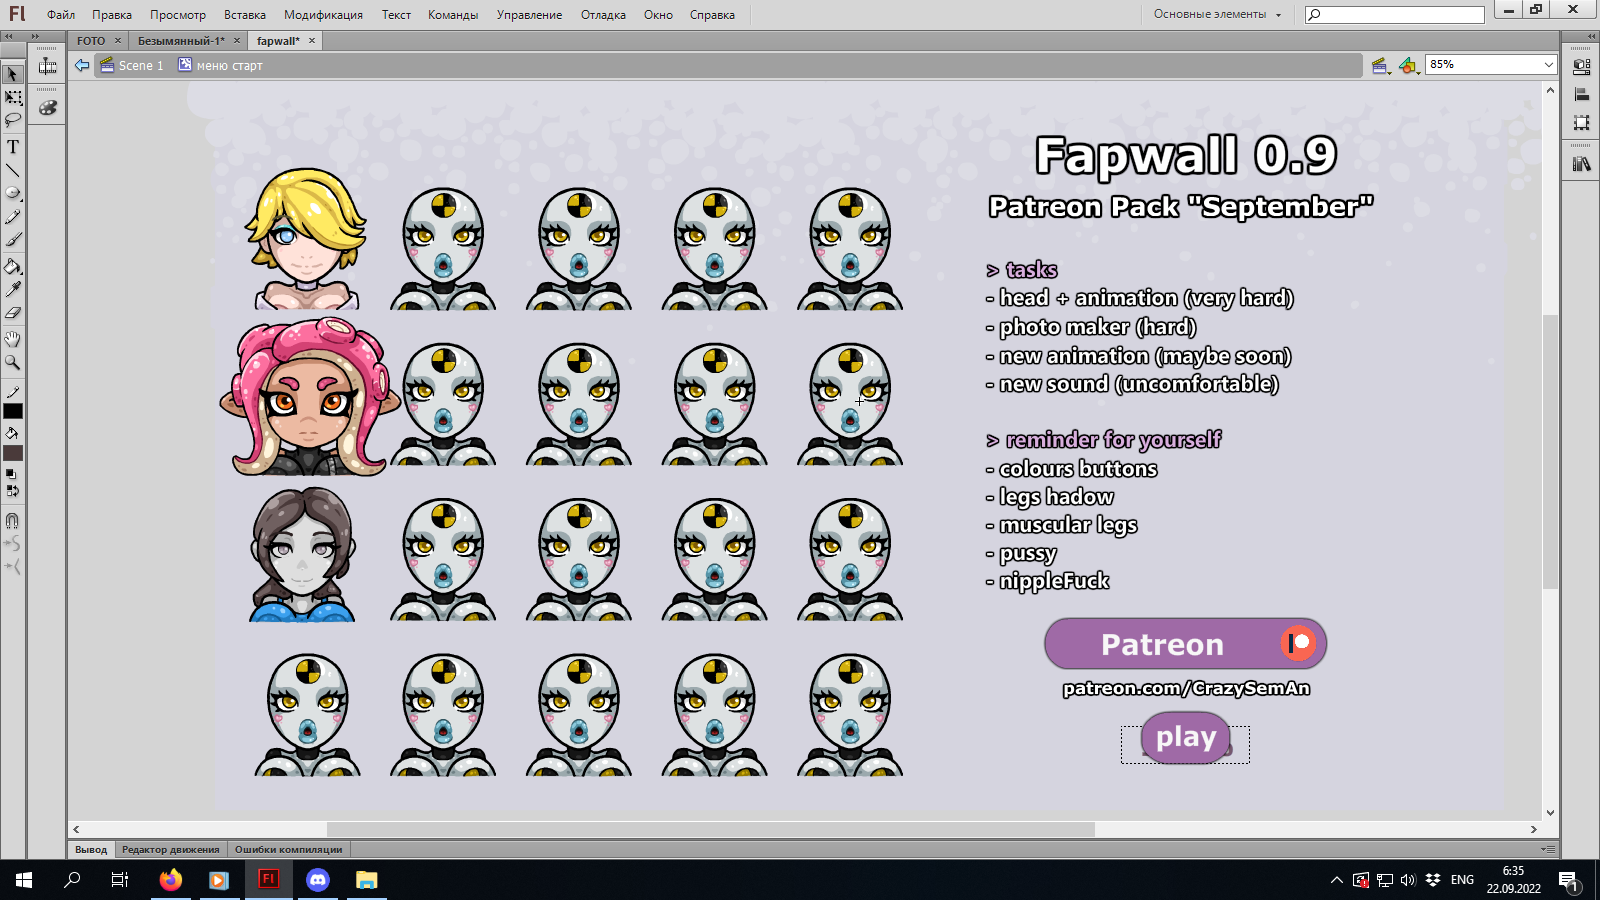The width and height of the screenshot is (1600, 900).
Task: Open the Справка menu
Action: (712, 15)
